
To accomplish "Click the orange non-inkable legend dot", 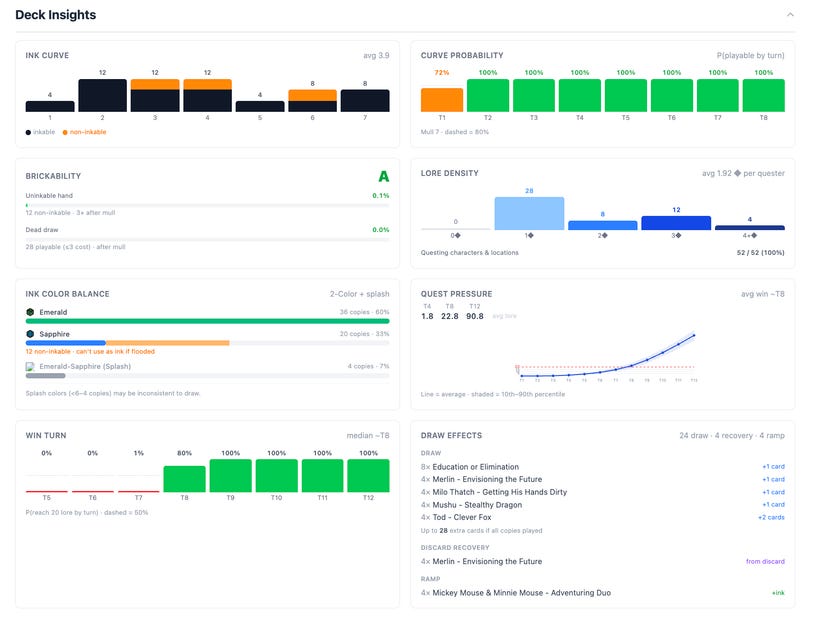I will [x=65, y=132].
